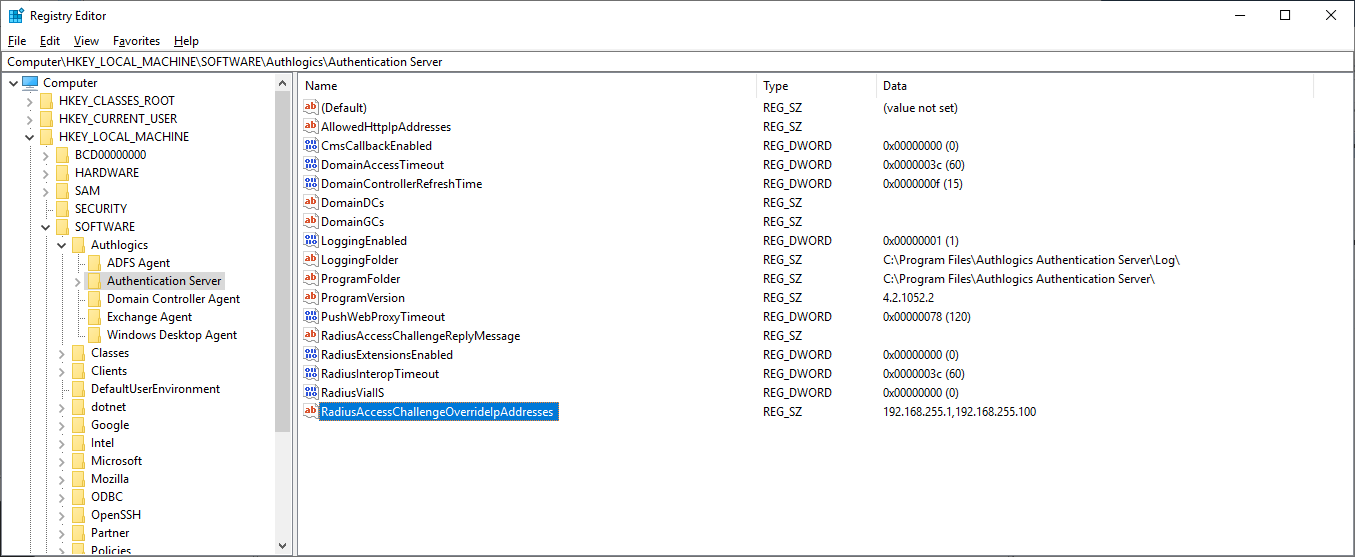Click the data value 192.168.255.1,192.168.255.100
This screenshot has width=1355, height=557.
959,412
